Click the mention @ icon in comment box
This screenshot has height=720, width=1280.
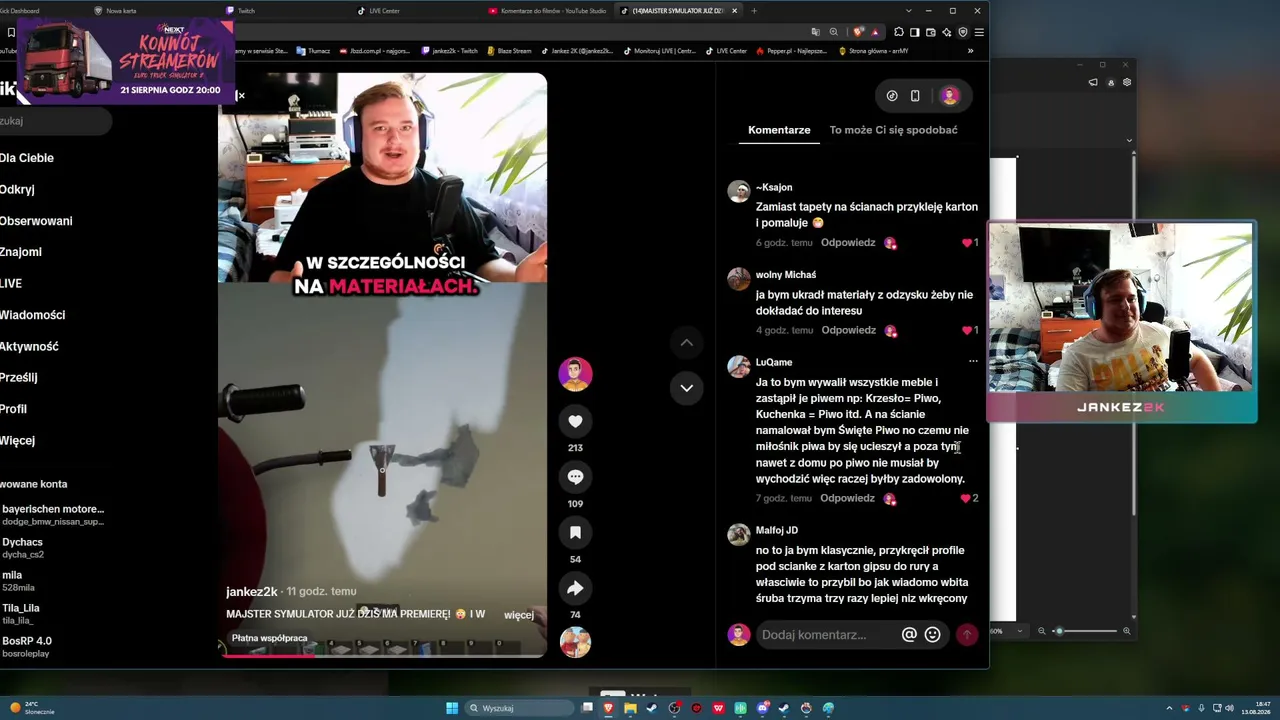click(909, 634)
